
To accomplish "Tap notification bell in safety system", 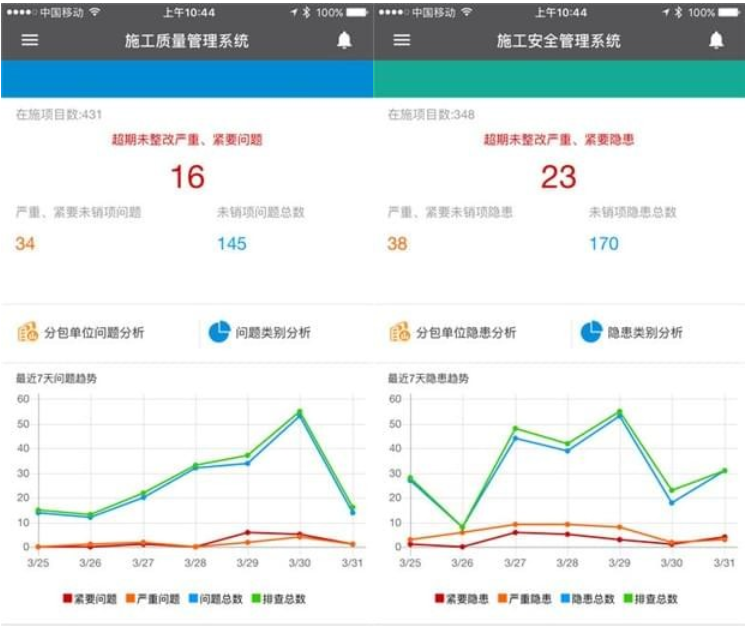I will [x=716, y=41].
